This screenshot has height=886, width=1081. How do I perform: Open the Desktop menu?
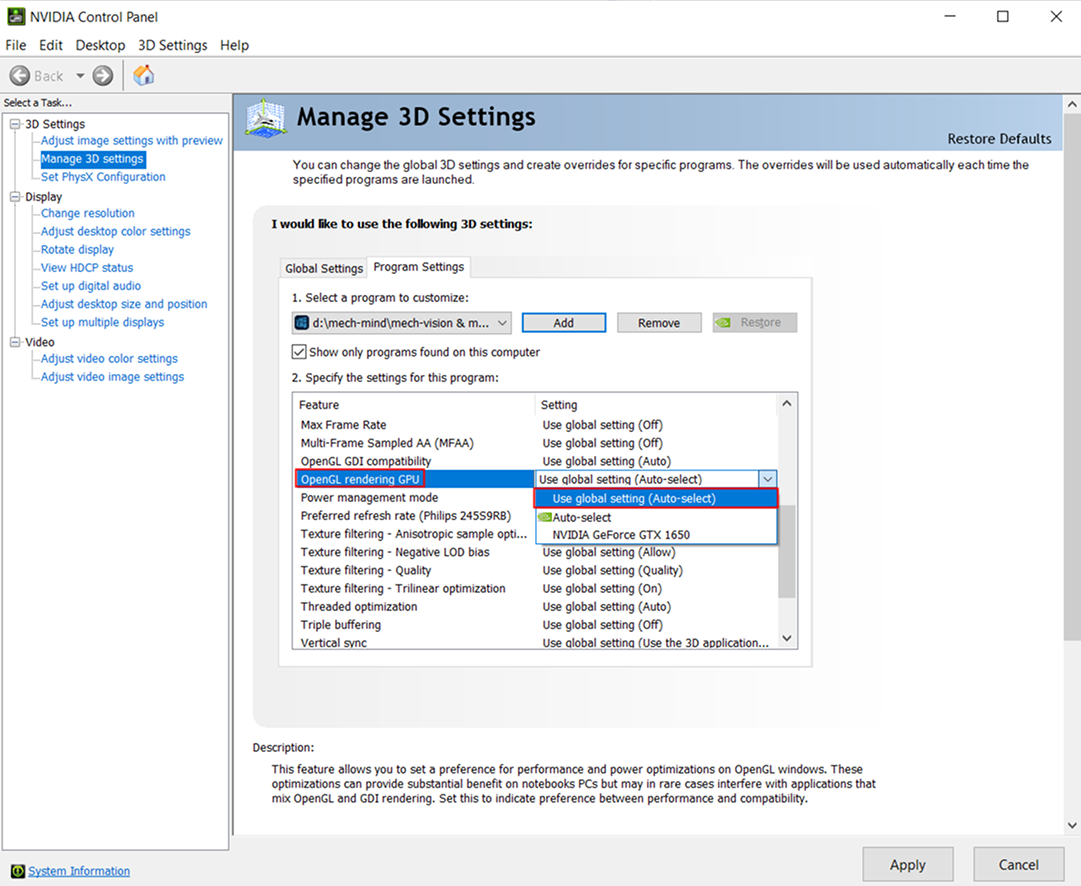100,45
